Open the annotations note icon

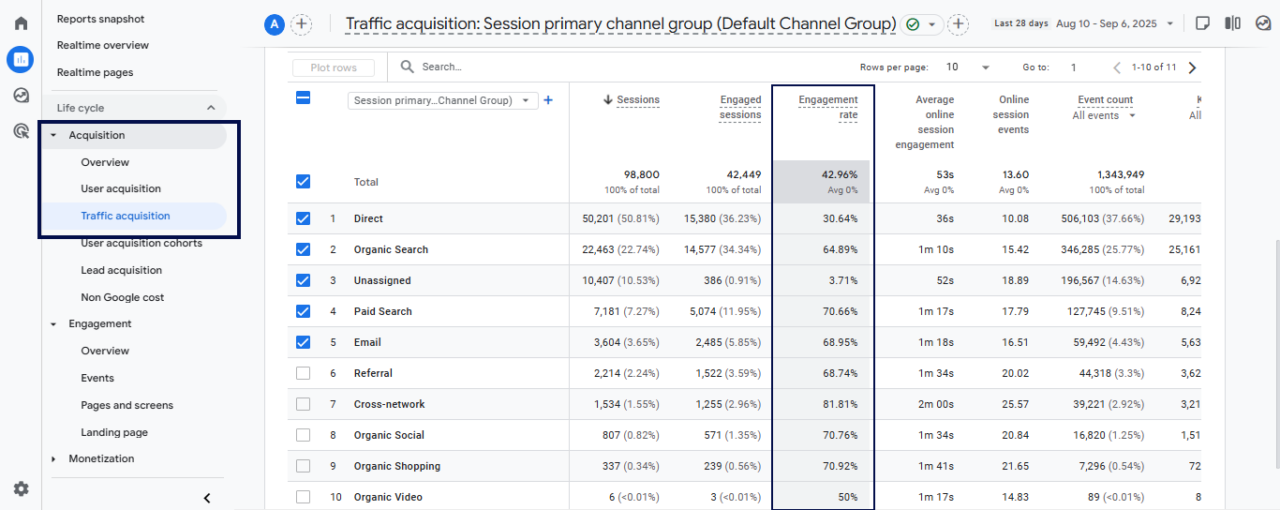click(1203, 24)
